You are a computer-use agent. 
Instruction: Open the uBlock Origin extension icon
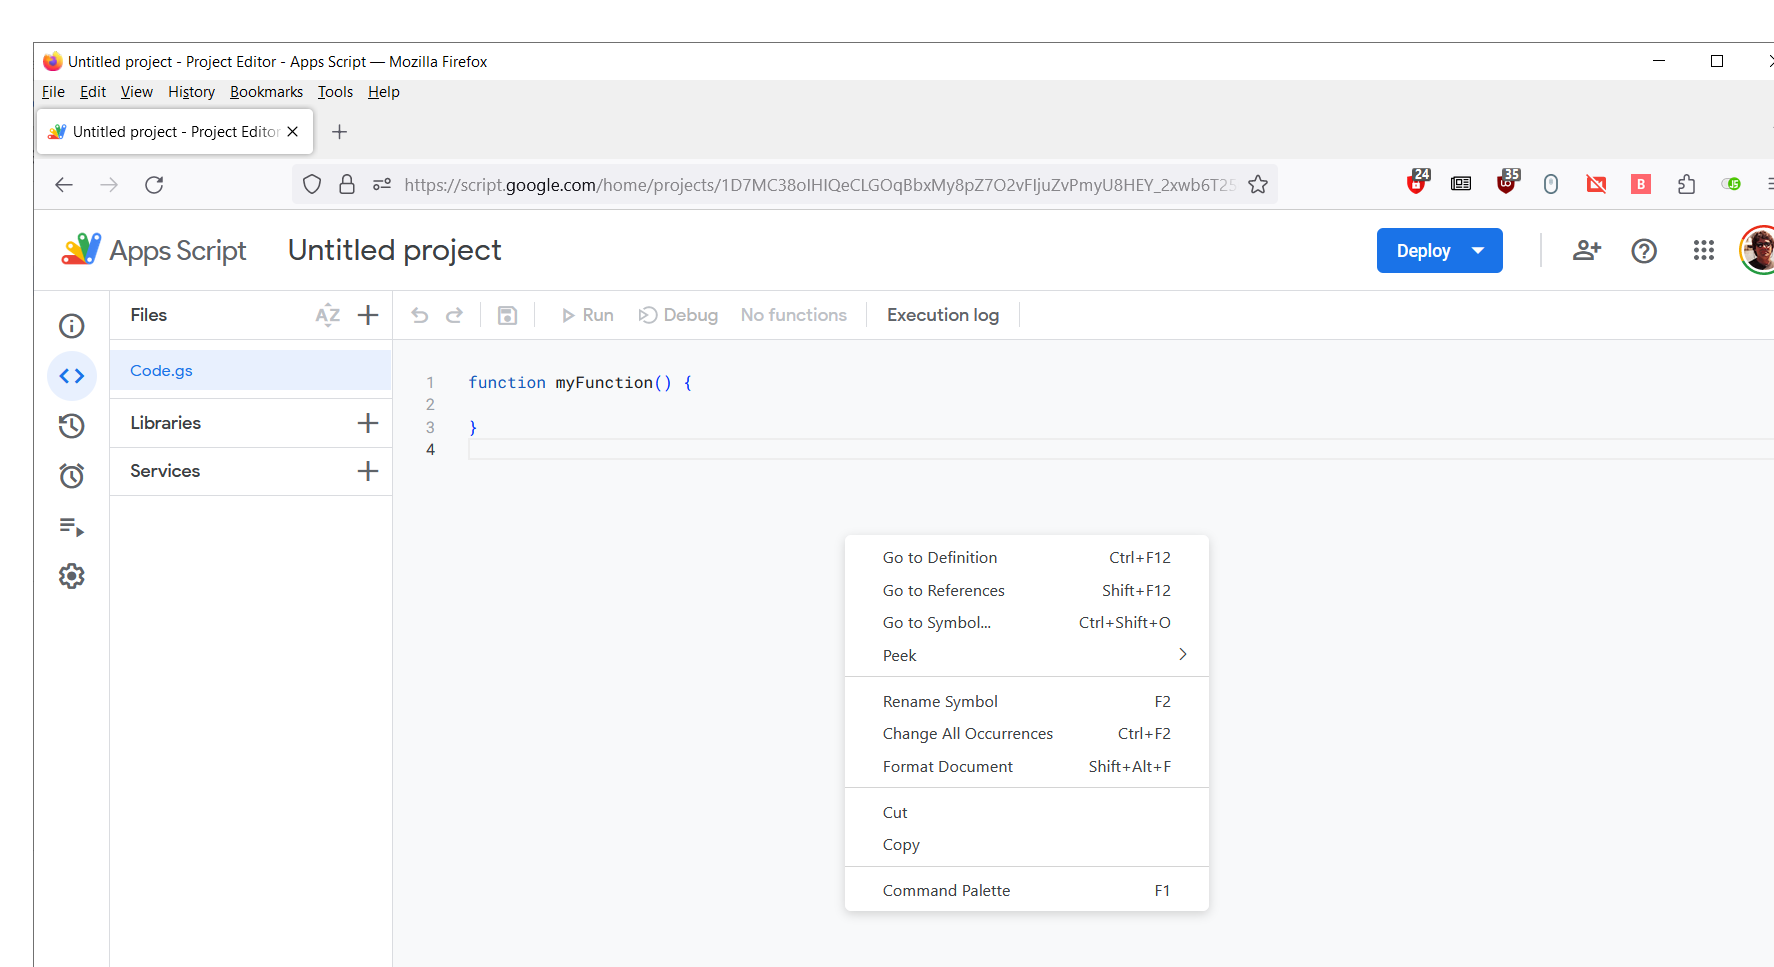(x=1507, y=183)
